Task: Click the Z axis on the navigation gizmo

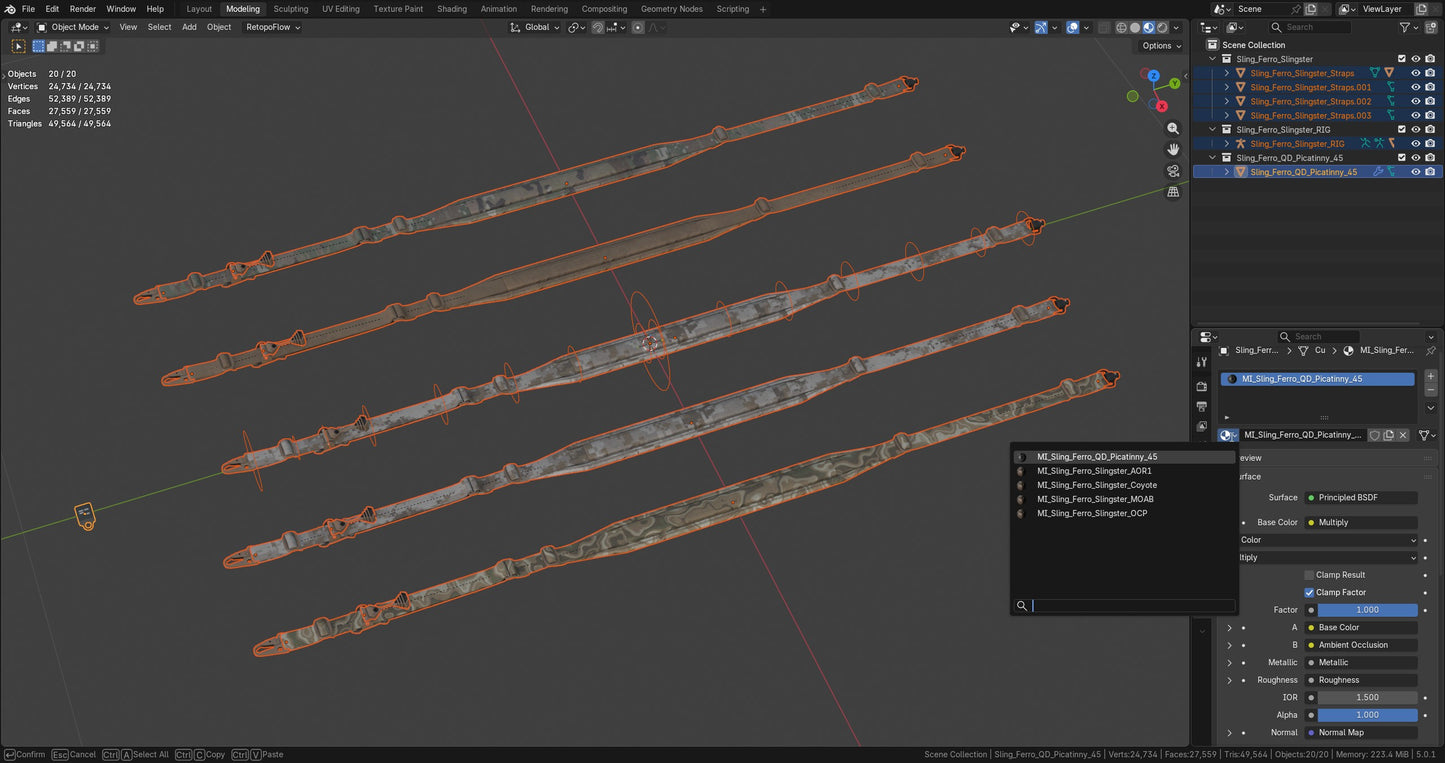Action: (x=1153, y=76)
